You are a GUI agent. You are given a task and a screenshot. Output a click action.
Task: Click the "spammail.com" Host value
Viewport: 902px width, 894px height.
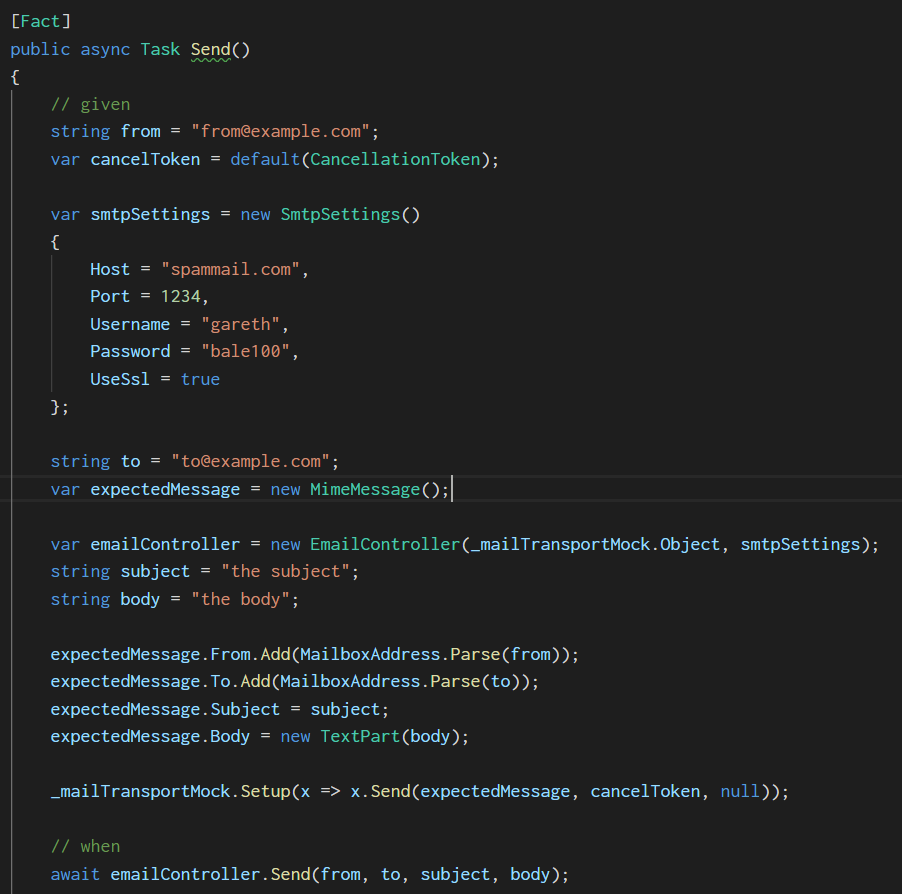point(230,269)
